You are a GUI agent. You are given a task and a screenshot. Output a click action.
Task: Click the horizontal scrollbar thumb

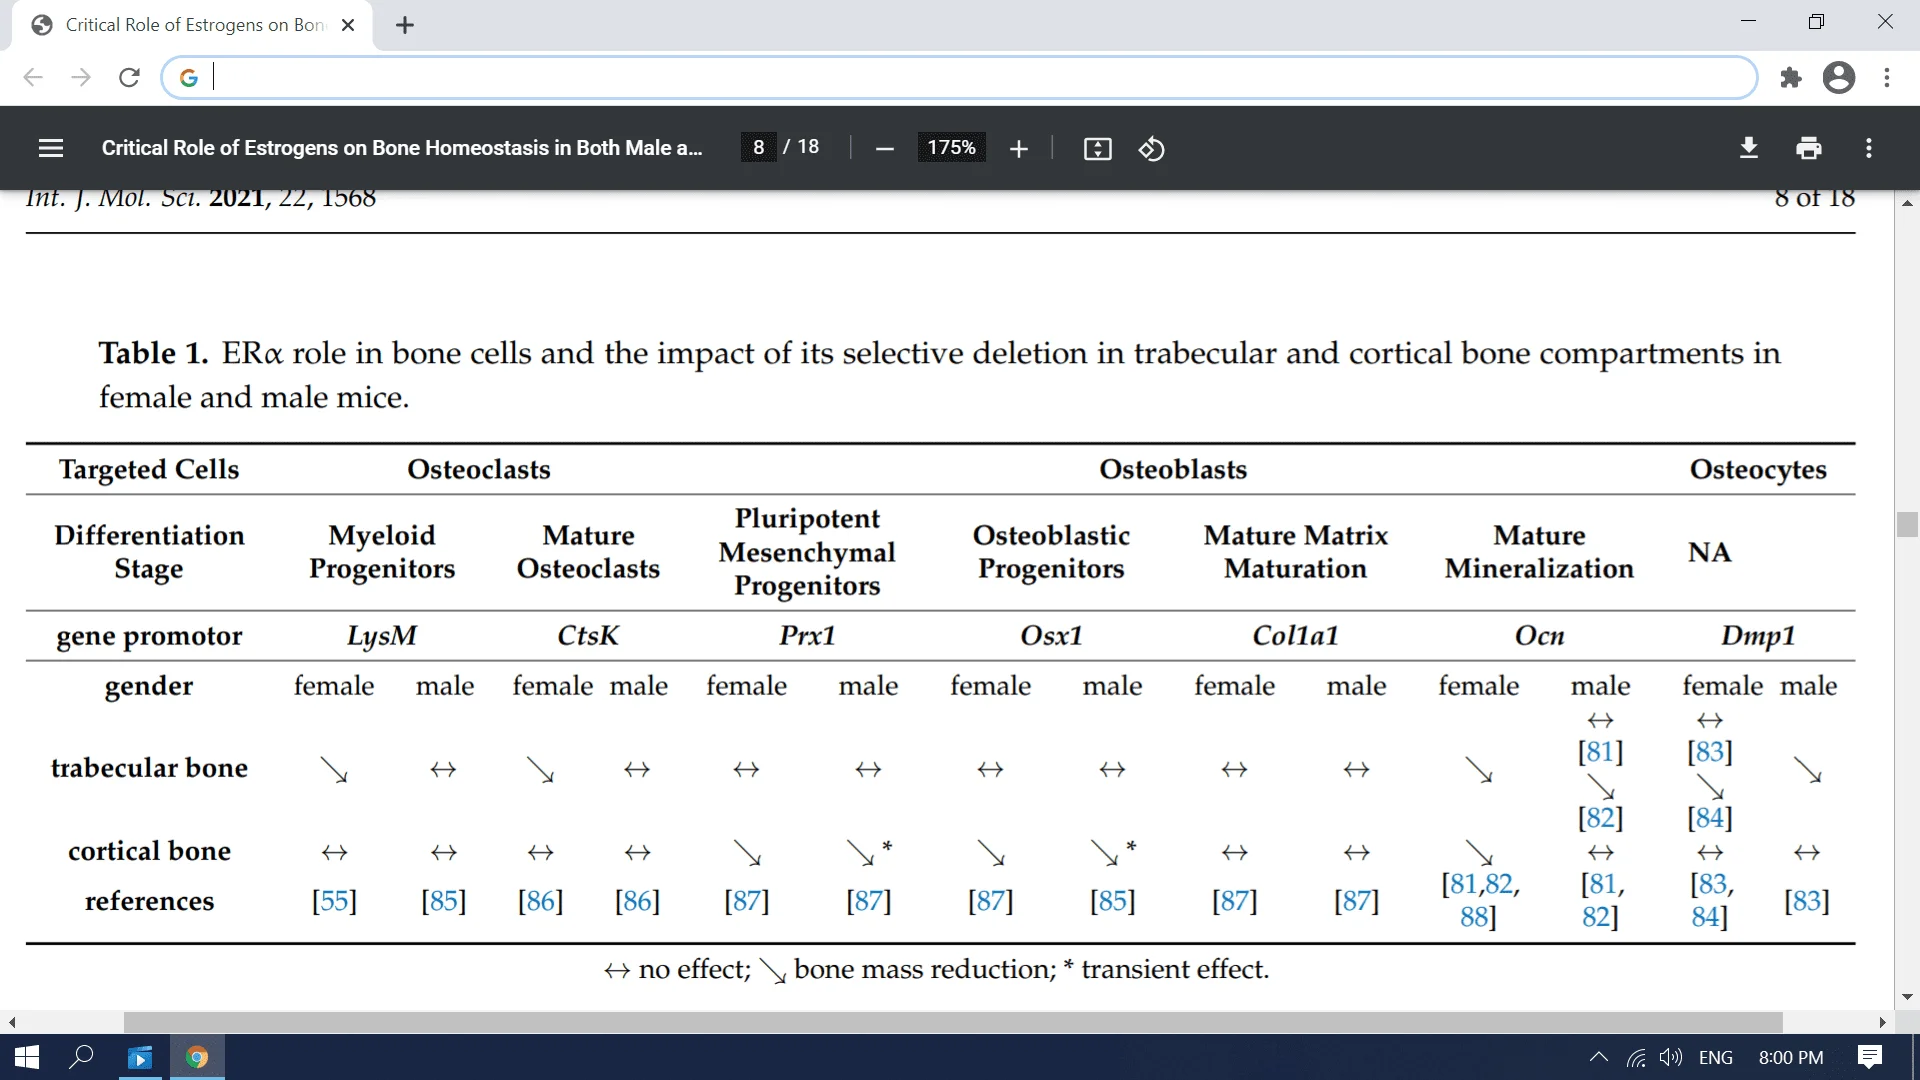pos(952,1022)
